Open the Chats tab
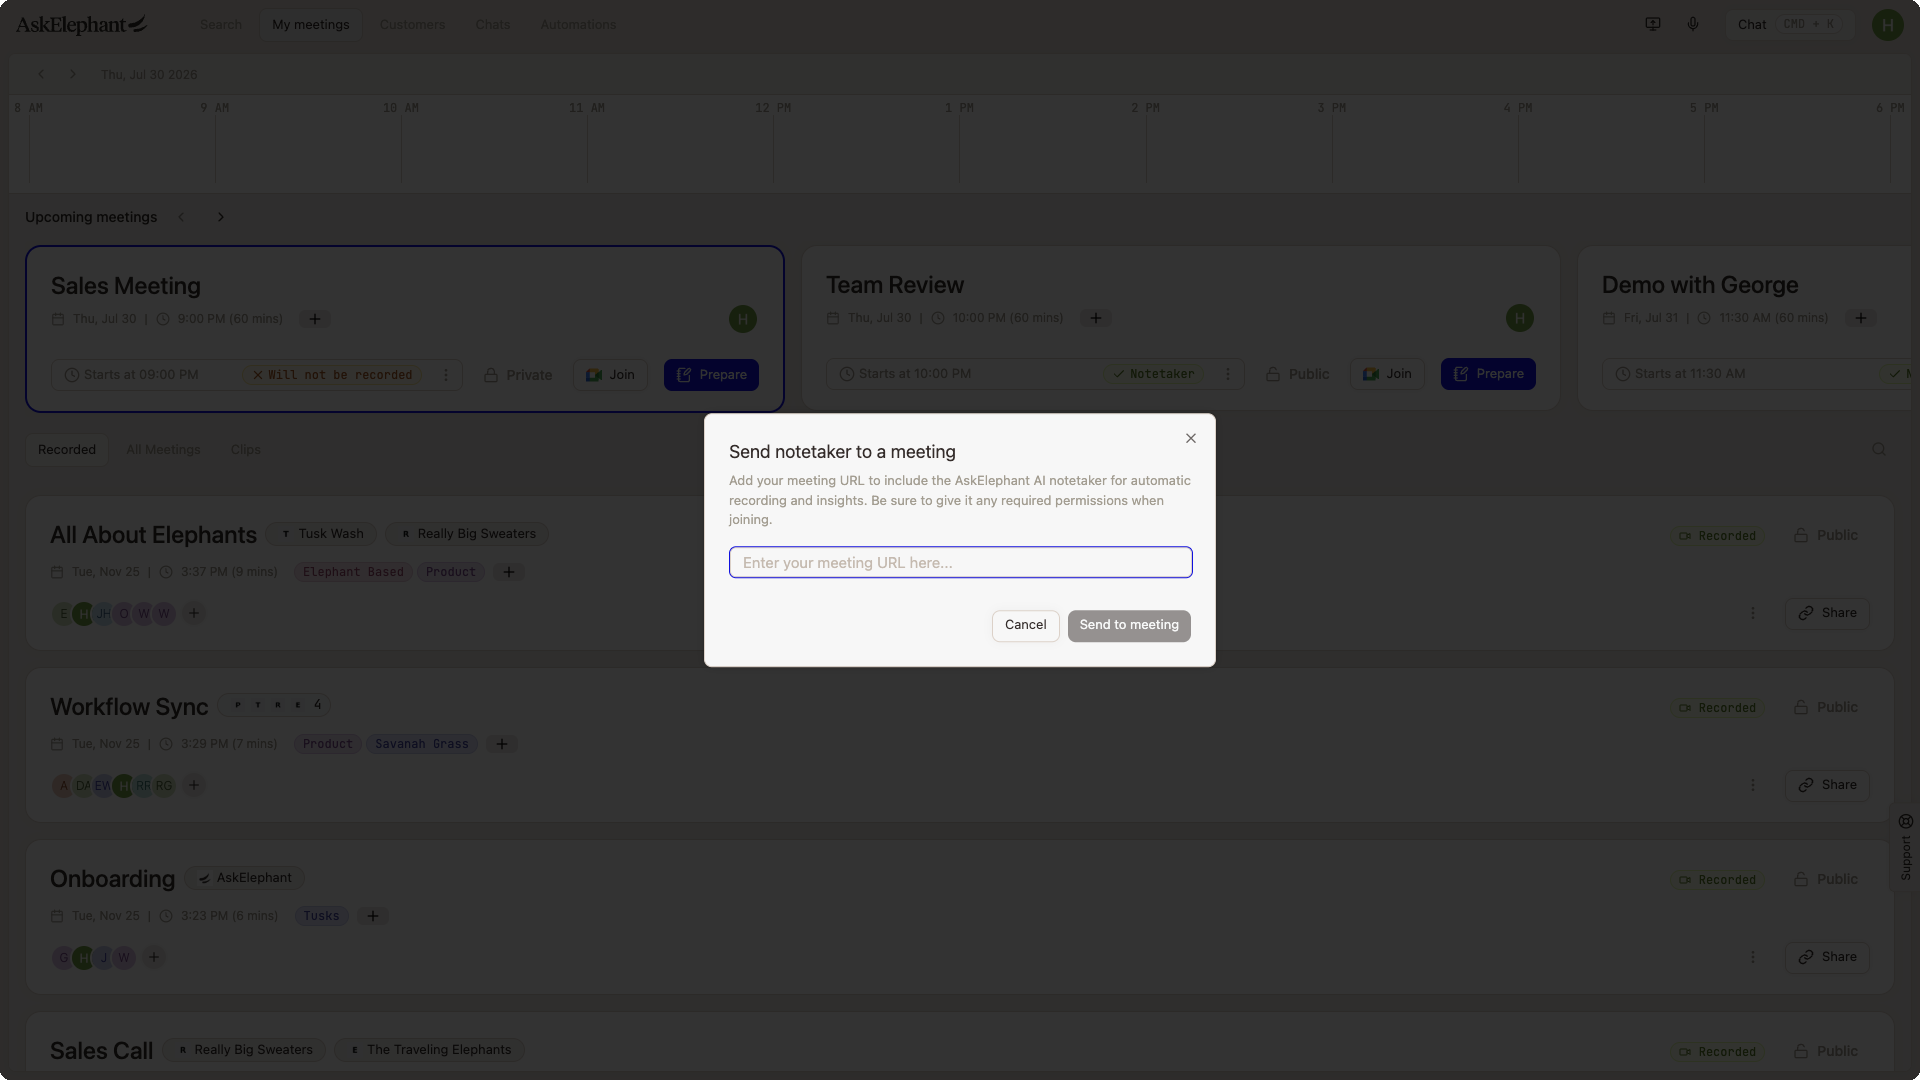Image resolution: width=1920 pixels, height=1080 pixels. 492,24
